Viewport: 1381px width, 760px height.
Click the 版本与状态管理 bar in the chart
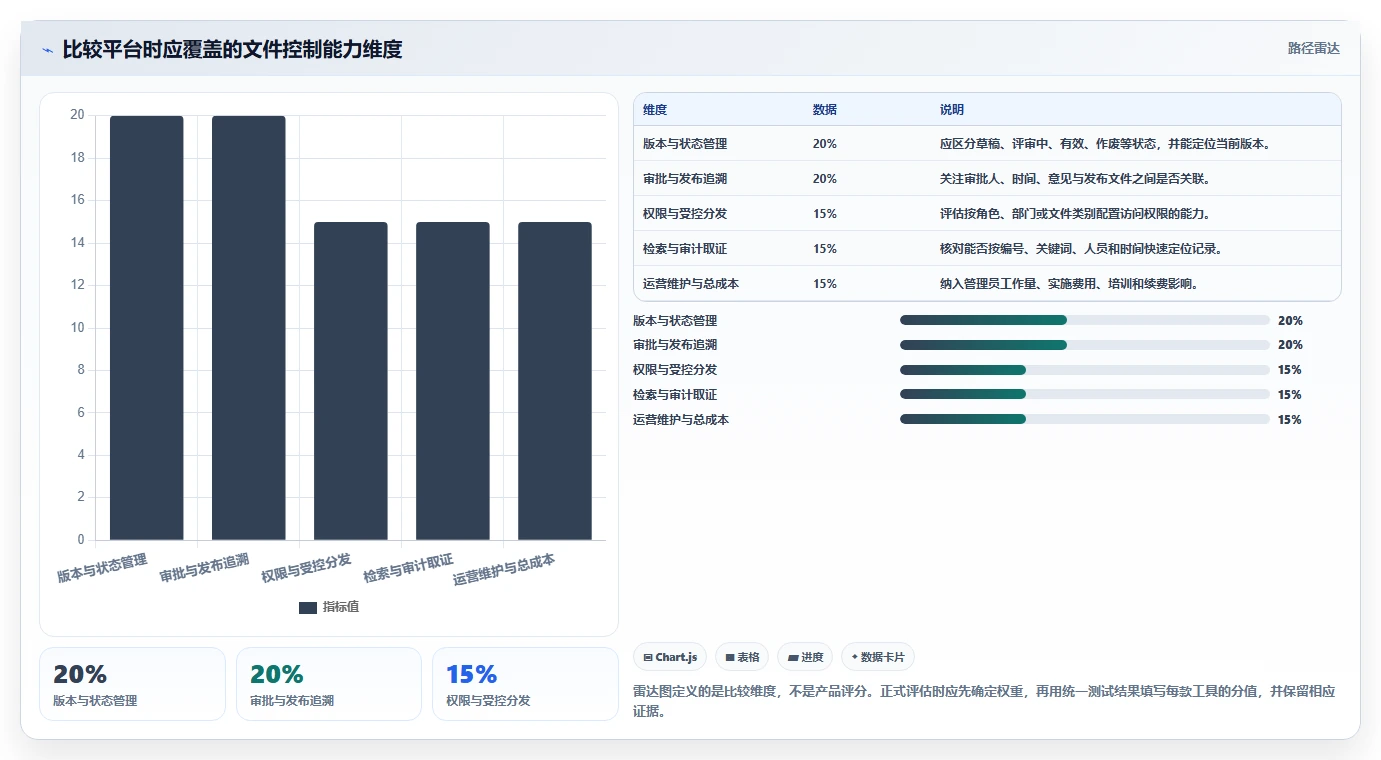pos(147,328)
